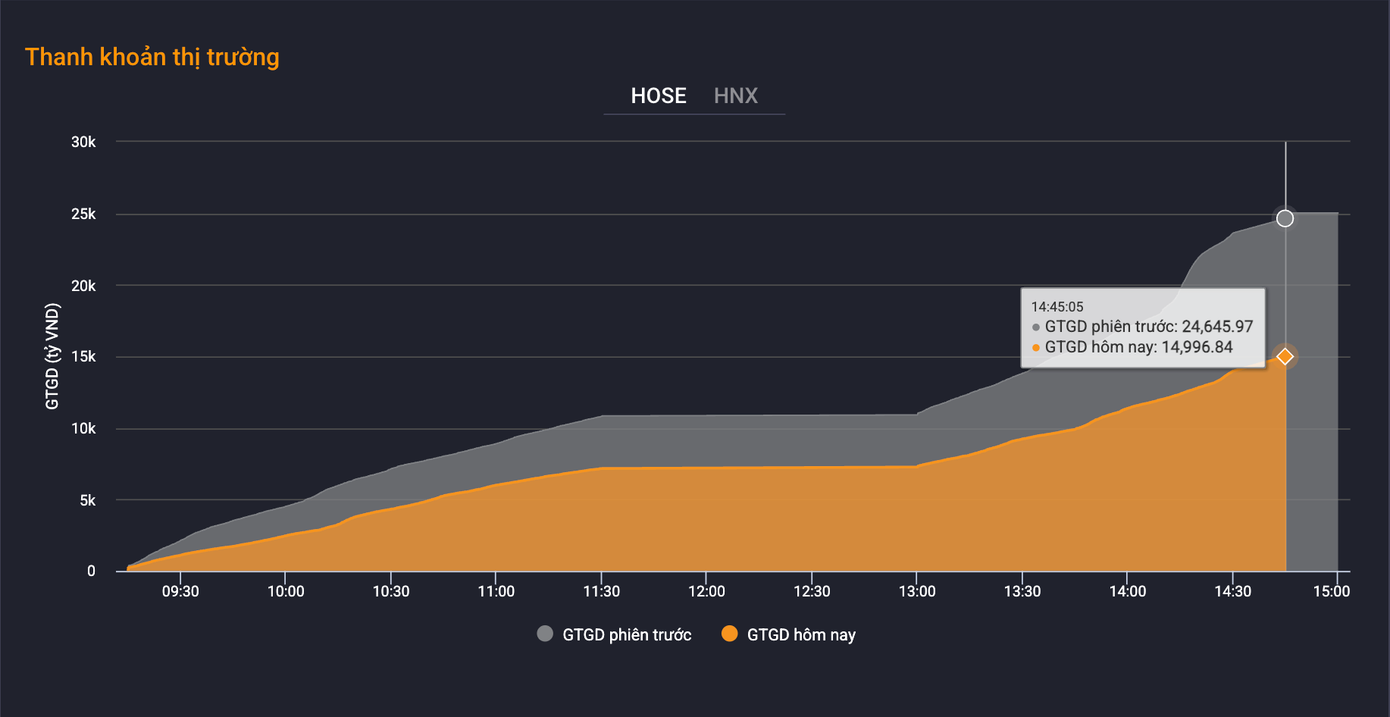Select the orange diamond marker on today's series
The height and width of the screenshot is (717, 1390).
pos(1285,356)
